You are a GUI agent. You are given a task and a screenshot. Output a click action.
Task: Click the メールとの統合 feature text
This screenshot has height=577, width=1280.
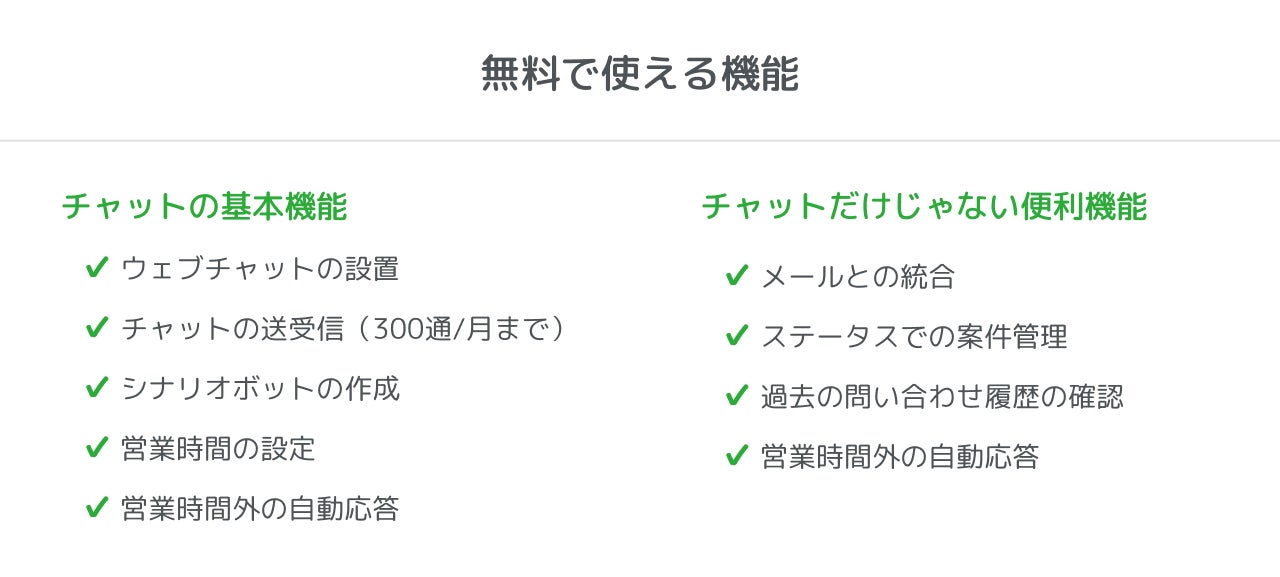858,277
